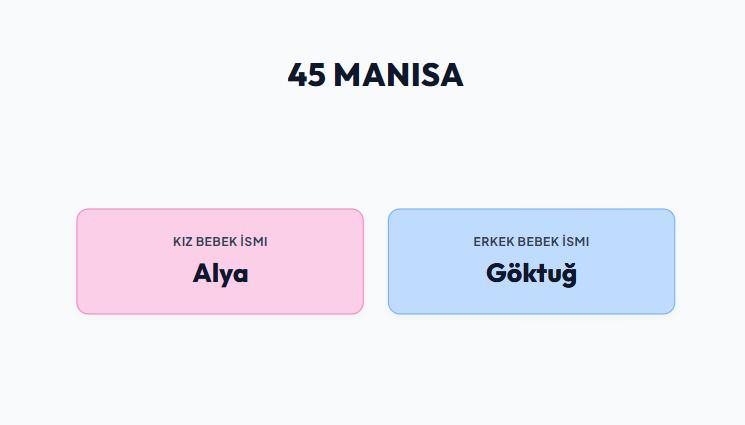Screen dimensions: 745x425
Task: Click the word MANISA in the title
Action: click(398, 75)
